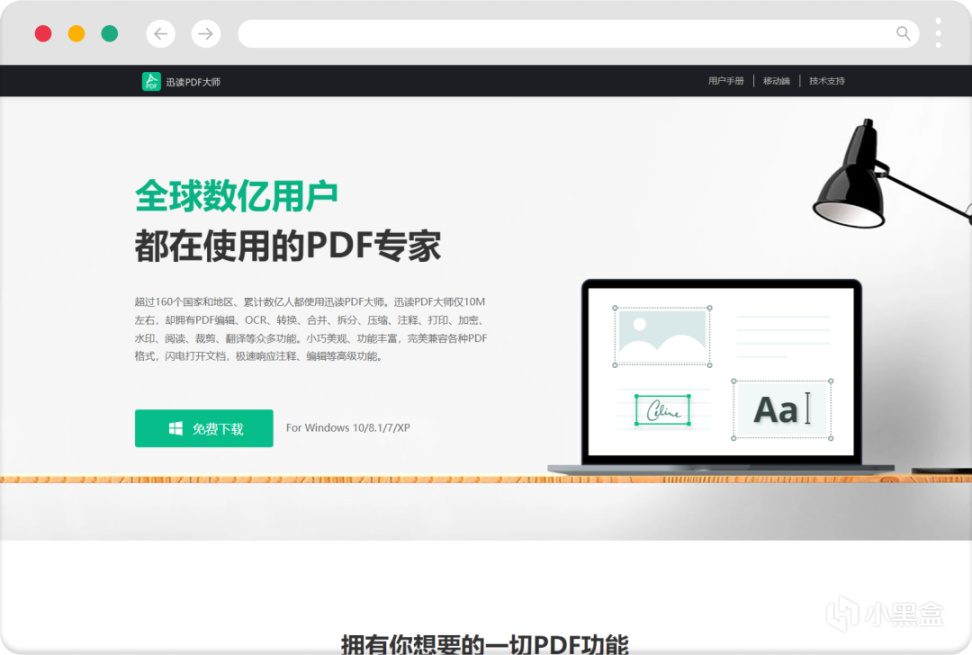This screenshot has width=972, height=655.
Task: Open the 技术支持 menu link
Action: coord(826,81)
